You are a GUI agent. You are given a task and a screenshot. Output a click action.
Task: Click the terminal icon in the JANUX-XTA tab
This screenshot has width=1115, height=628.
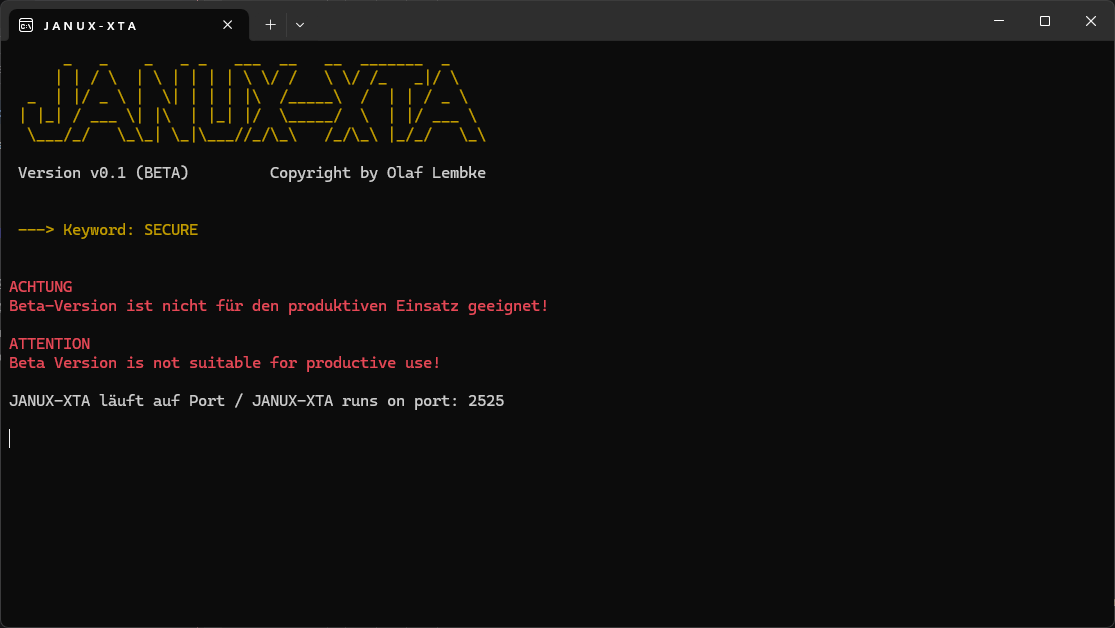click(x=27, y=24)
